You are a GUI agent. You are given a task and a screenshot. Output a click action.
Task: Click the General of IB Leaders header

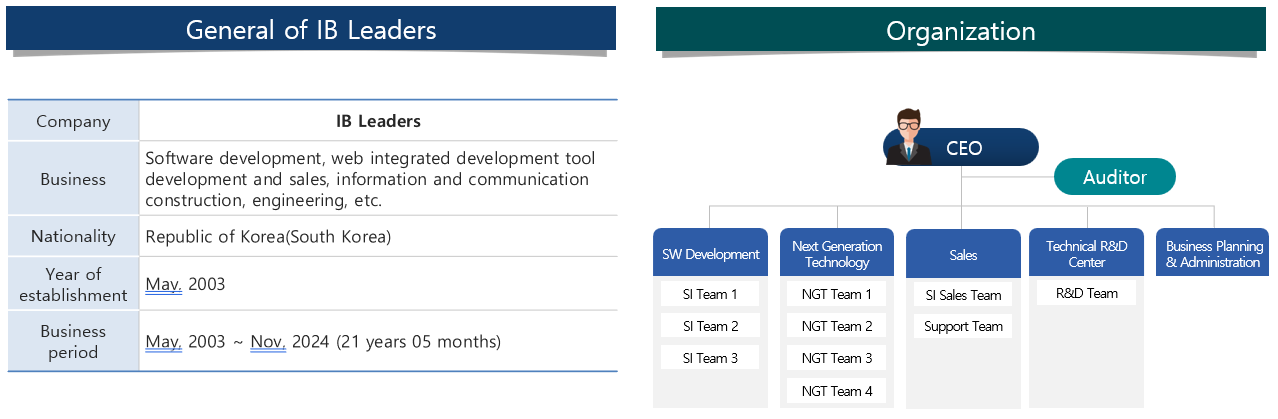pos(311,29)
